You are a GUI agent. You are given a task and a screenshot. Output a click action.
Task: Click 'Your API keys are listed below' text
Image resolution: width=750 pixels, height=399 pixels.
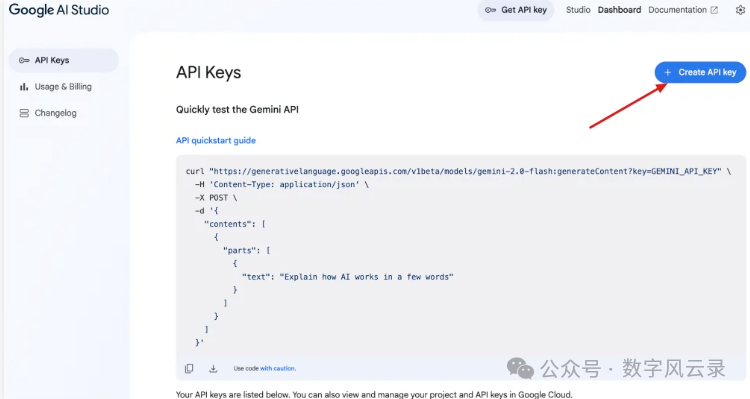pos(374,395)
